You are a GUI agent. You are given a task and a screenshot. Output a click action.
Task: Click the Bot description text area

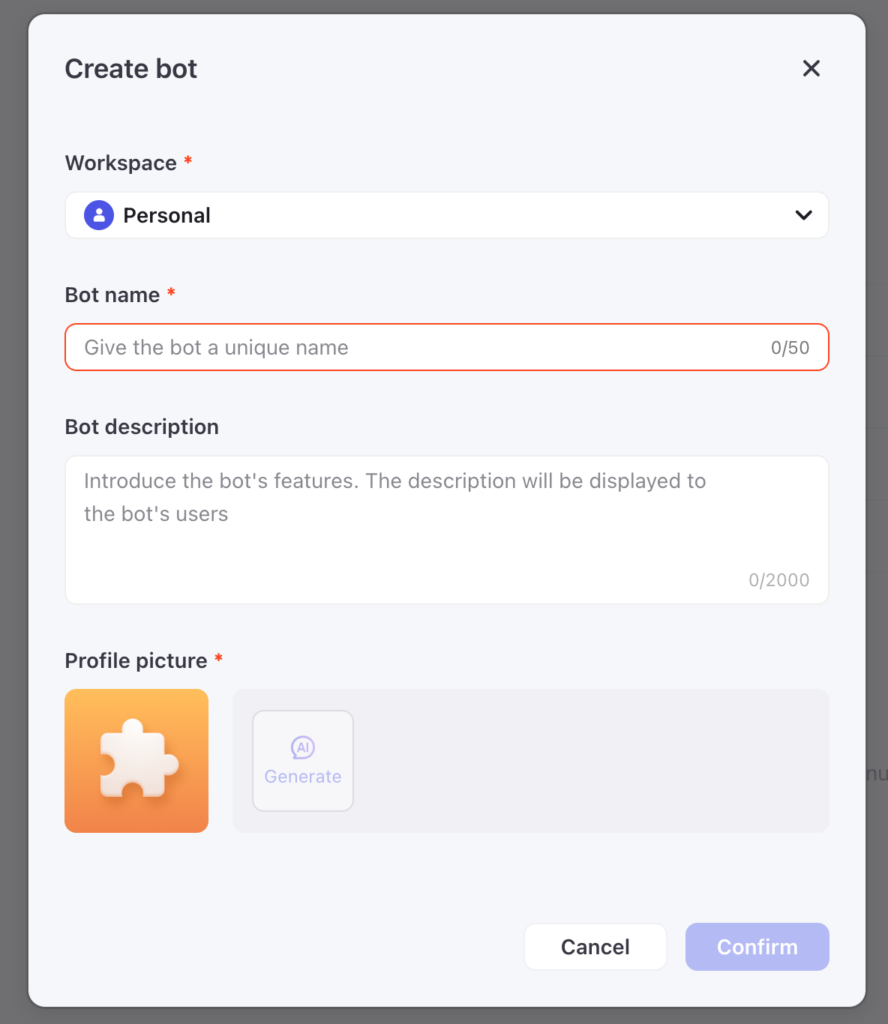(x=447, y=530)
